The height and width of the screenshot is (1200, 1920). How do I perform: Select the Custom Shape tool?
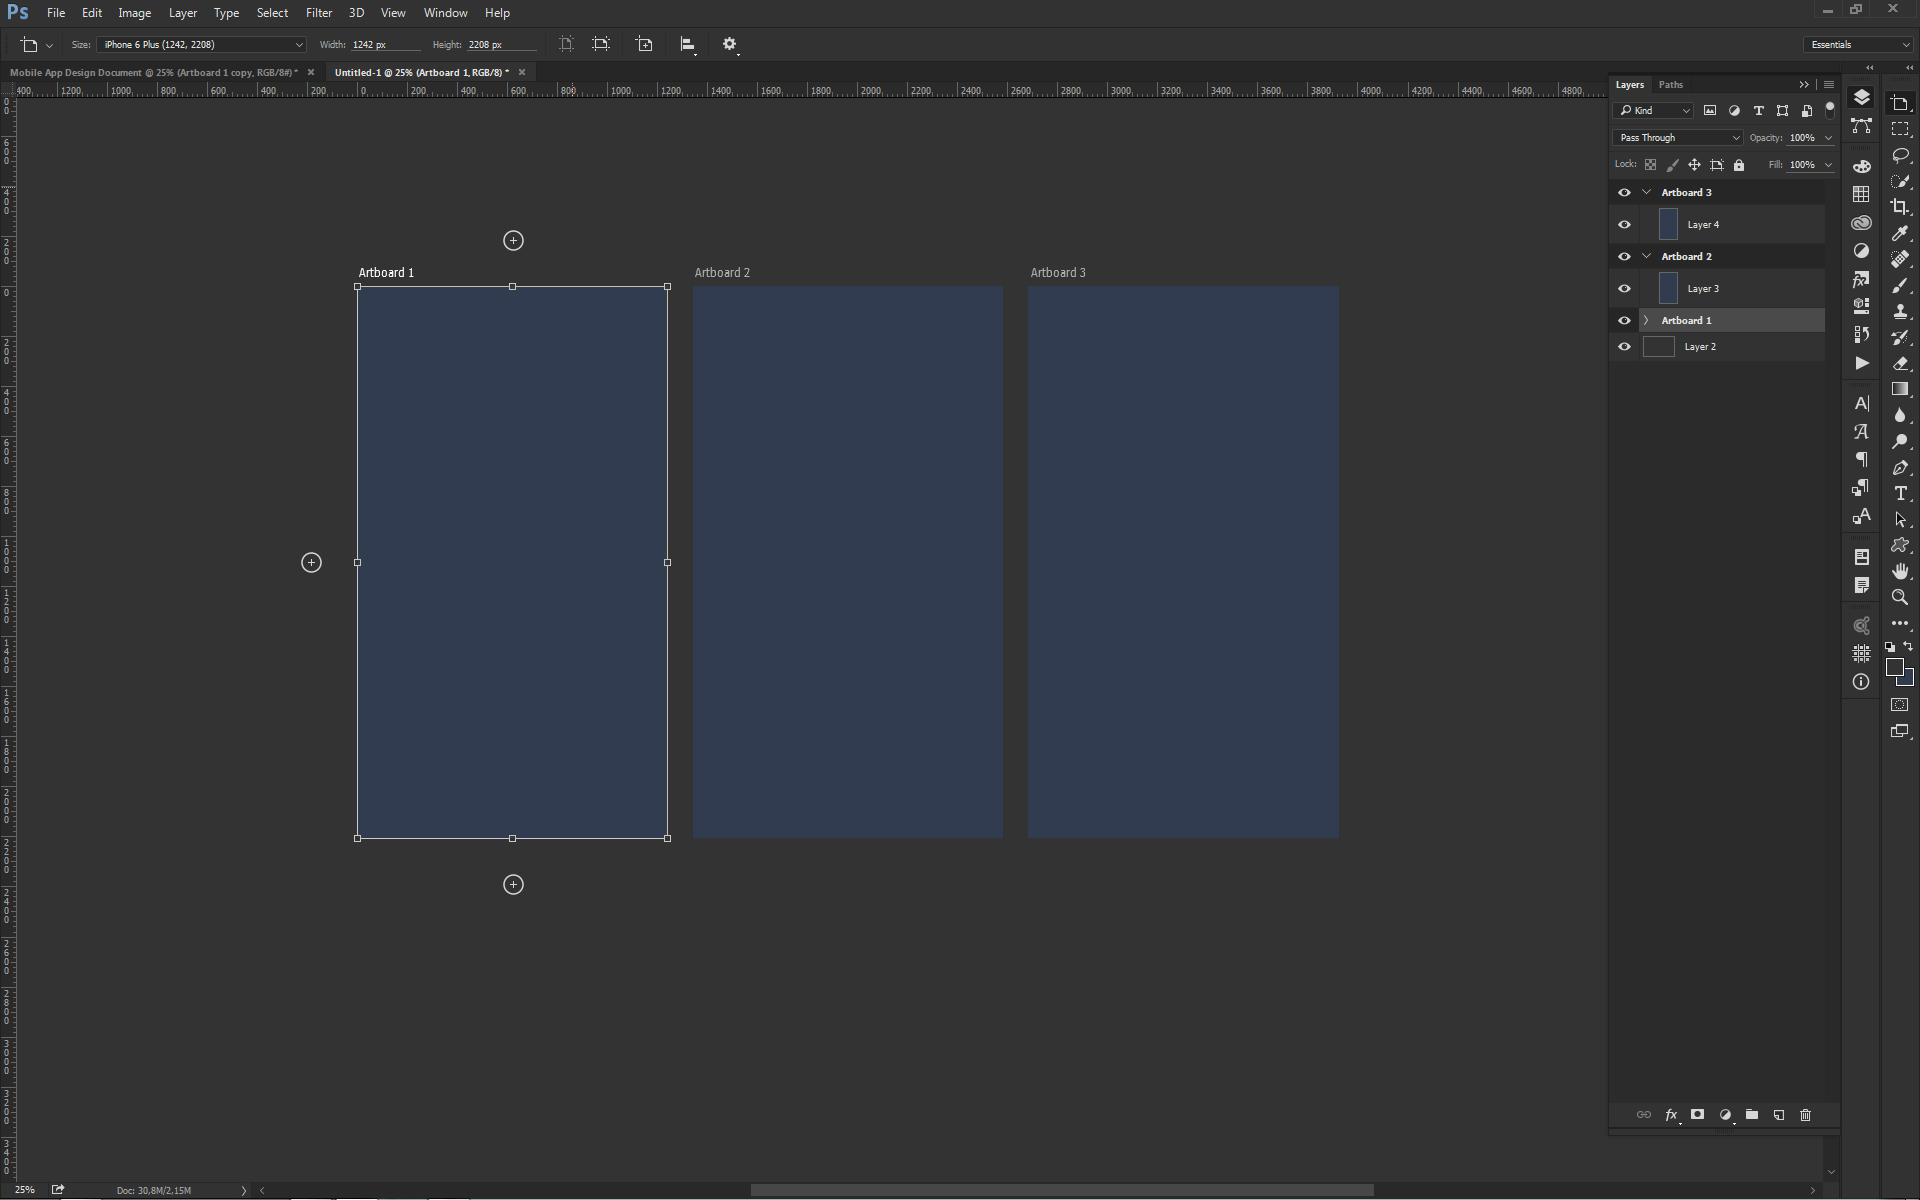click(x=1900, y=545)
